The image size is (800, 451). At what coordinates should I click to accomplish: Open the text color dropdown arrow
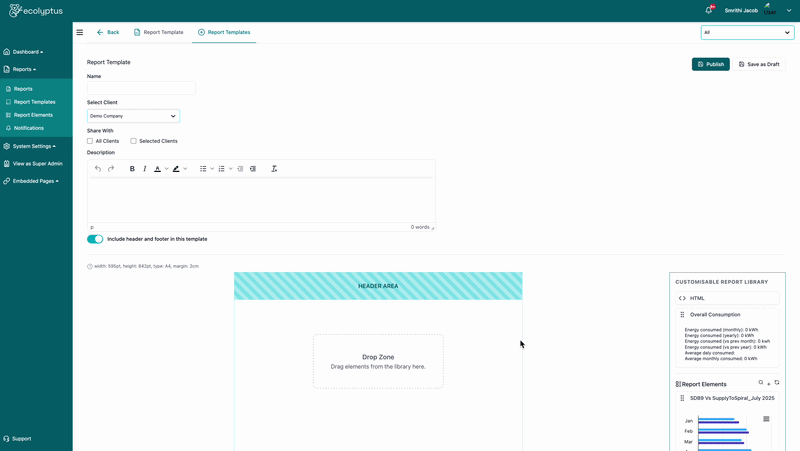pyautogui.click(x=166, y=168)
